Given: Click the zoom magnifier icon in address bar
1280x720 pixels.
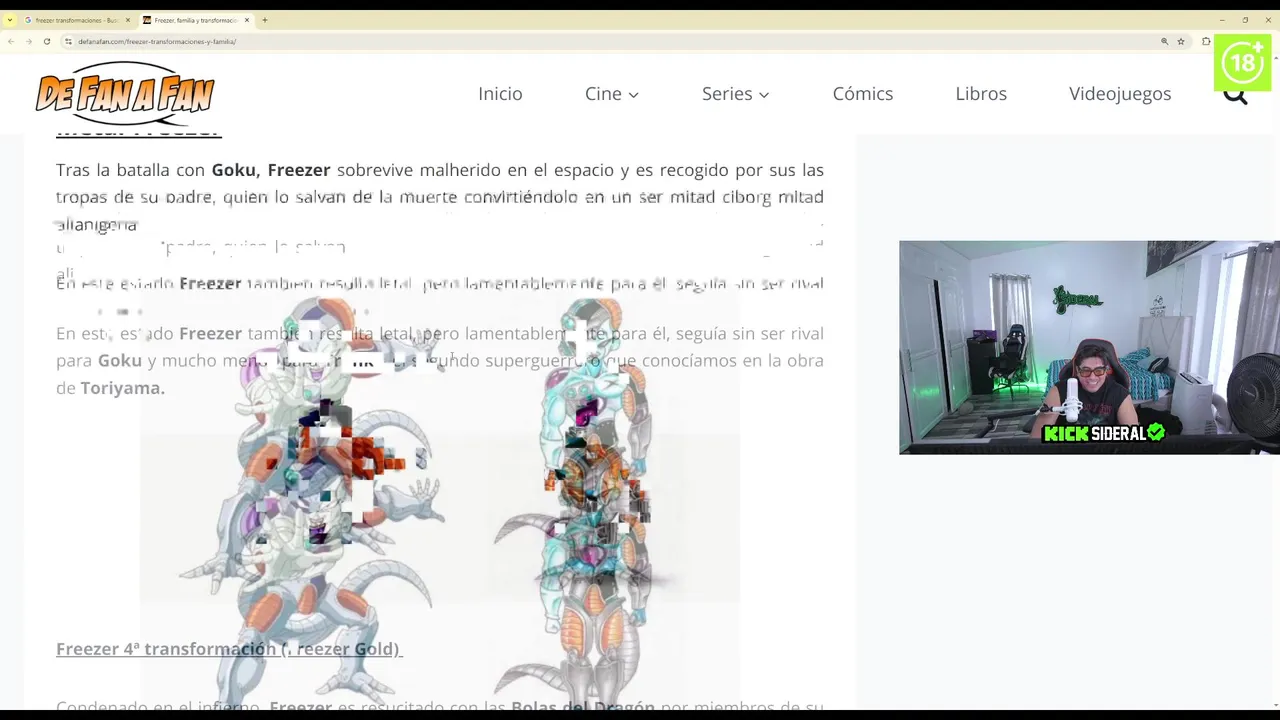Looking at the screenshot, I should (1164, 41).
